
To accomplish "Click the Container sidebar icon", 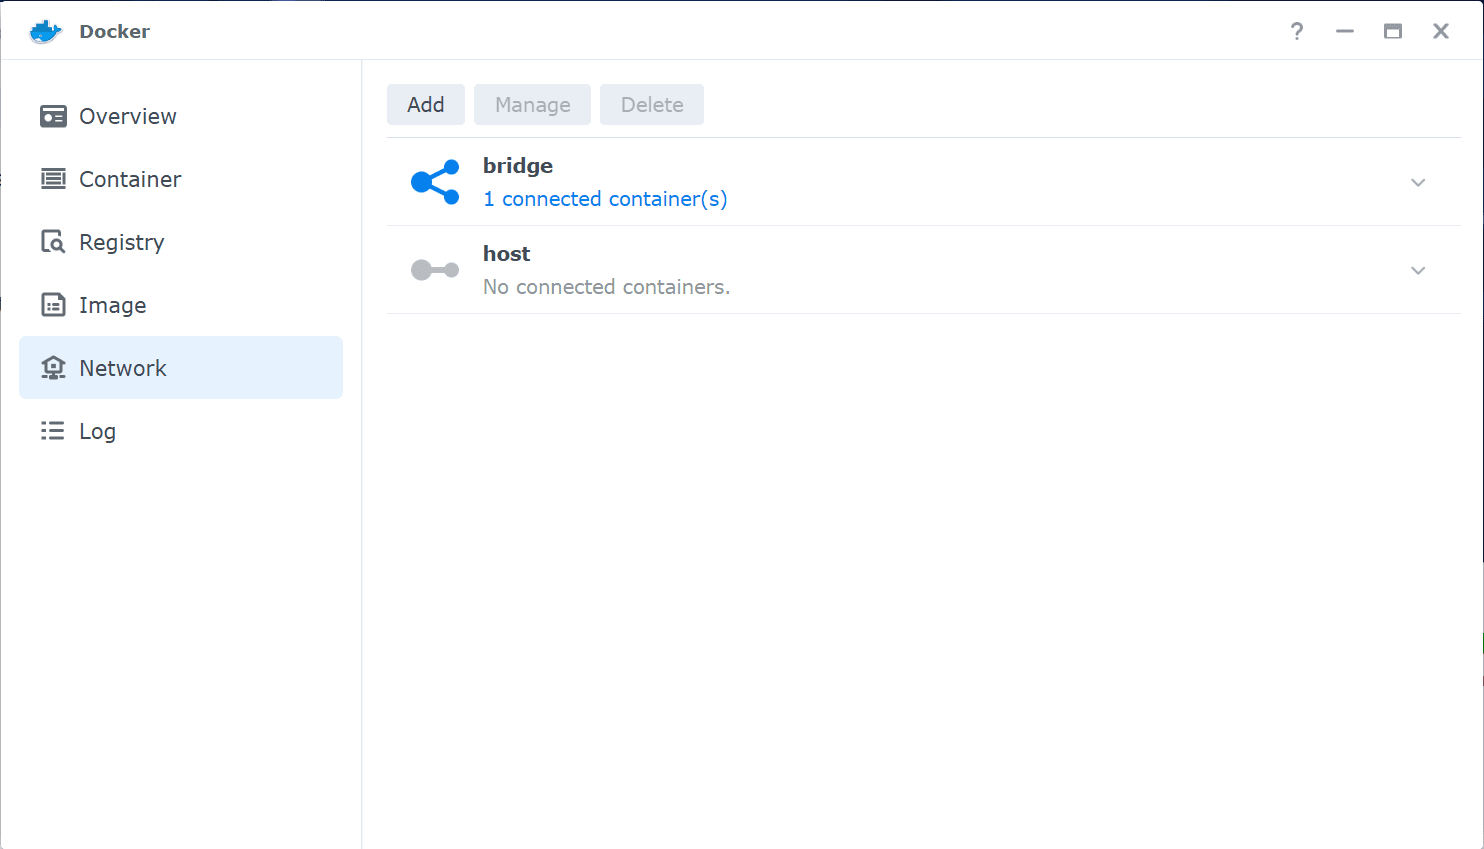I will pyautogui.click(x=53, y=179).
